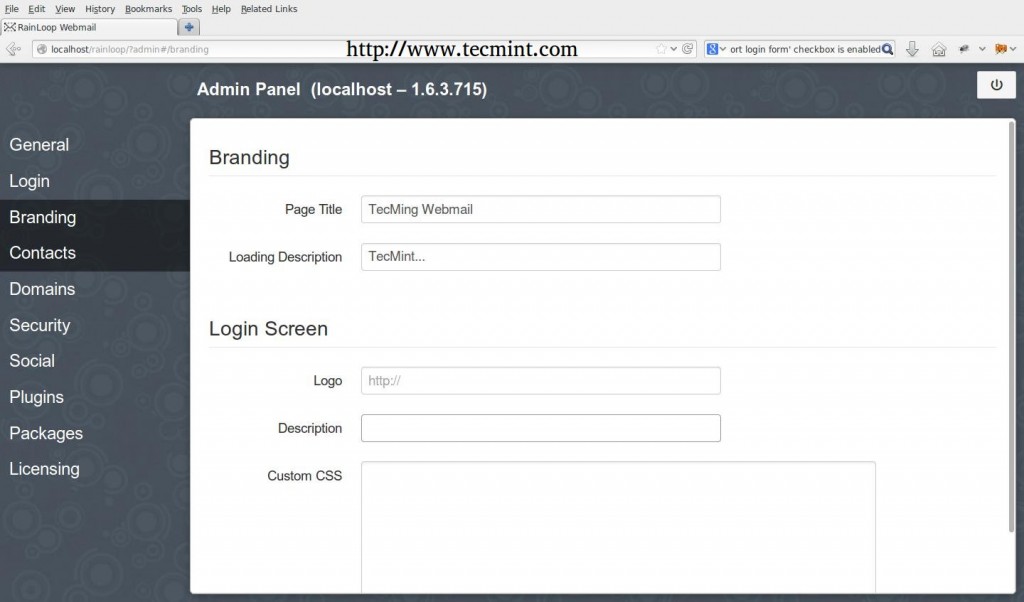
Task: Expand the chevron beside the add-on icon
Action: 981,47
